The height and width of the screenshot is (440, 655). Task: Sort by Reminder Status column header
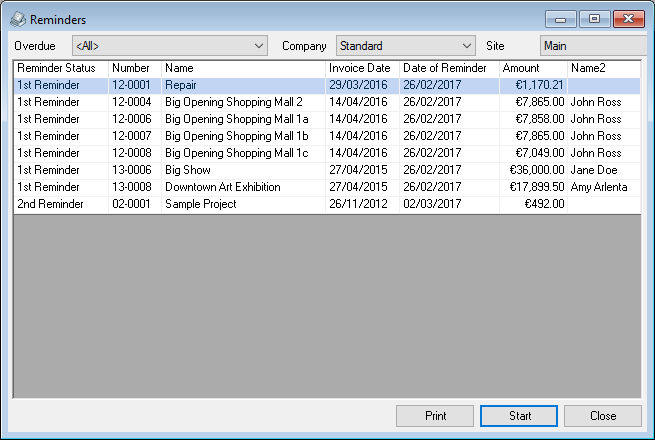click(60, 68)
